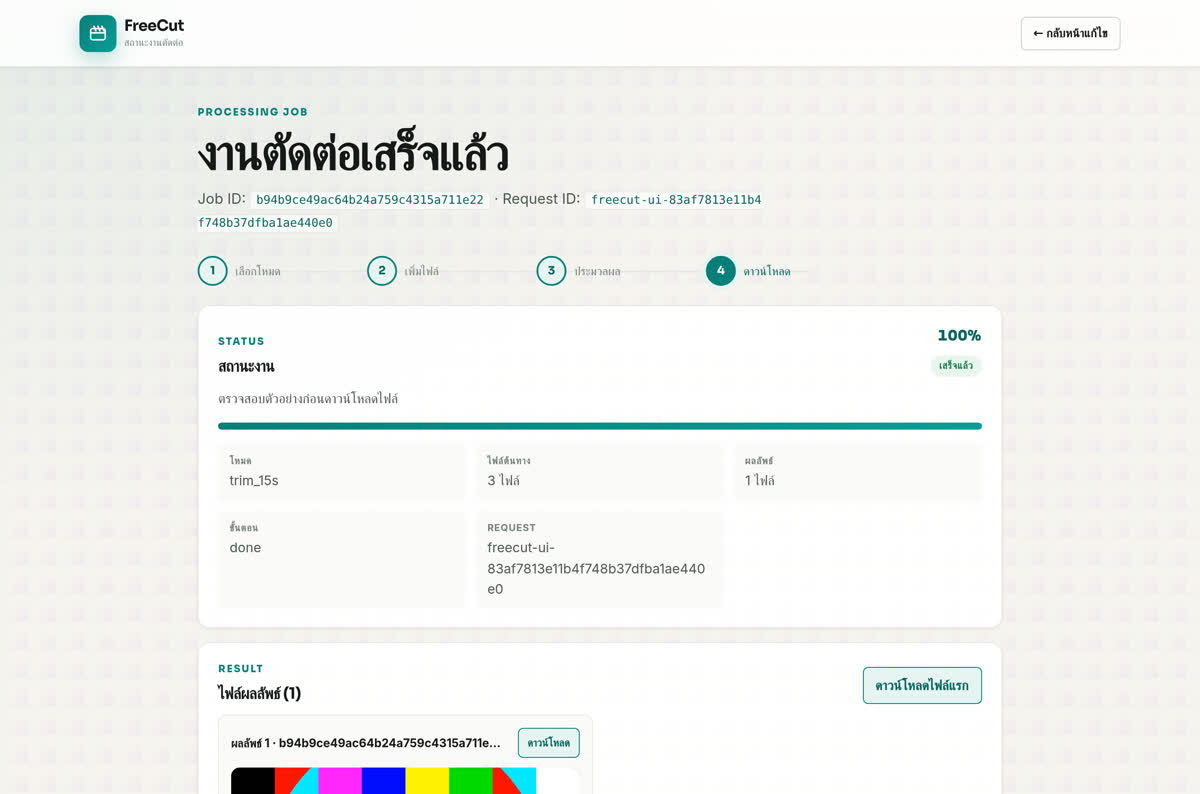Click the trim_15s mode value
This screenshot has height=794, width=1200.
[x=254, y=481]
